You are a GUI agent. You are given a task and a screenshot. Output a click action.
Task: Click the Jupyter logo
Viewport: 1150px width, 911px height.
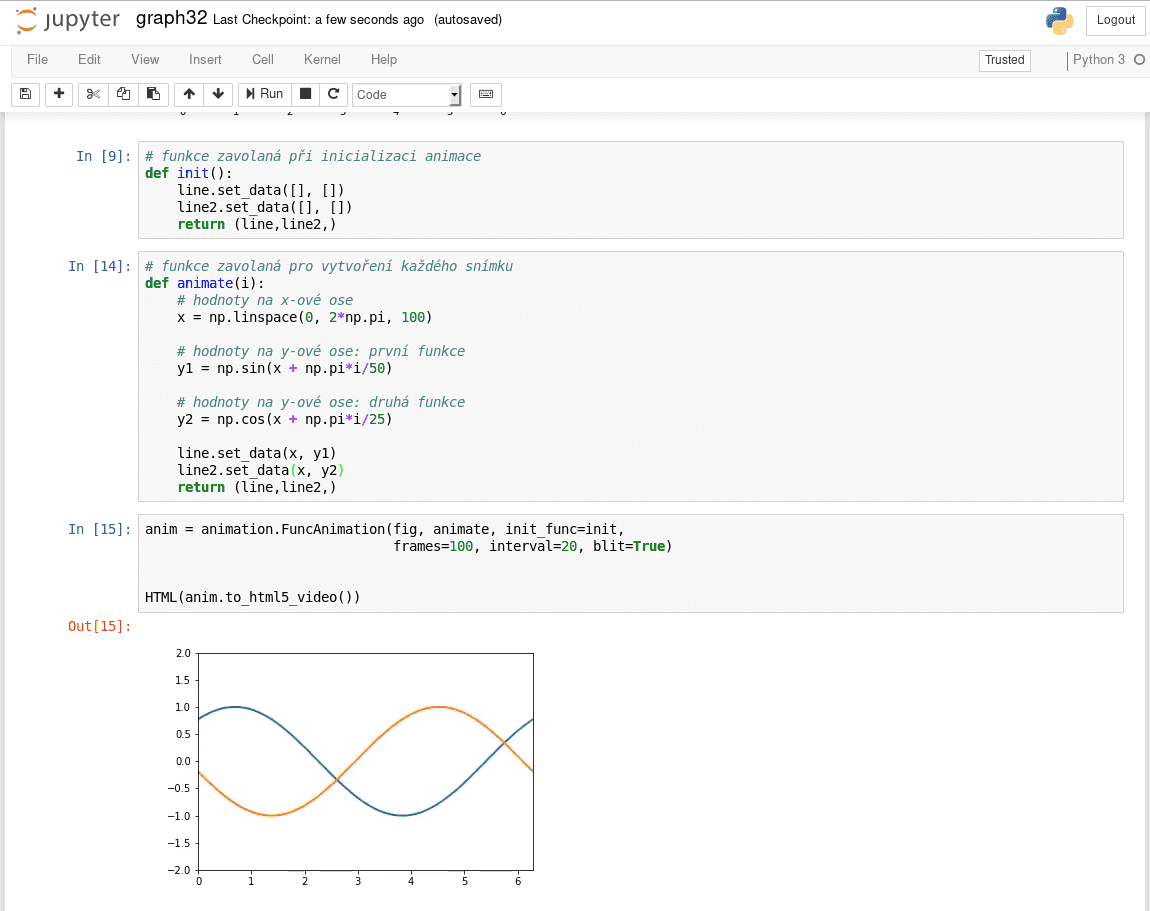coord(68,20)
